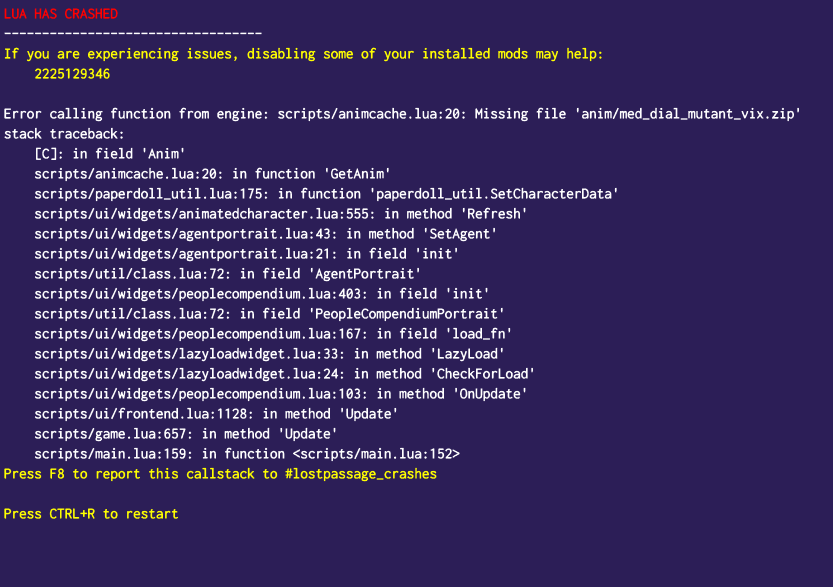Select the frontend.lua:1128 'Update' traceback line
The height and width of the screenshot is (587, 833).
[216, 414]
